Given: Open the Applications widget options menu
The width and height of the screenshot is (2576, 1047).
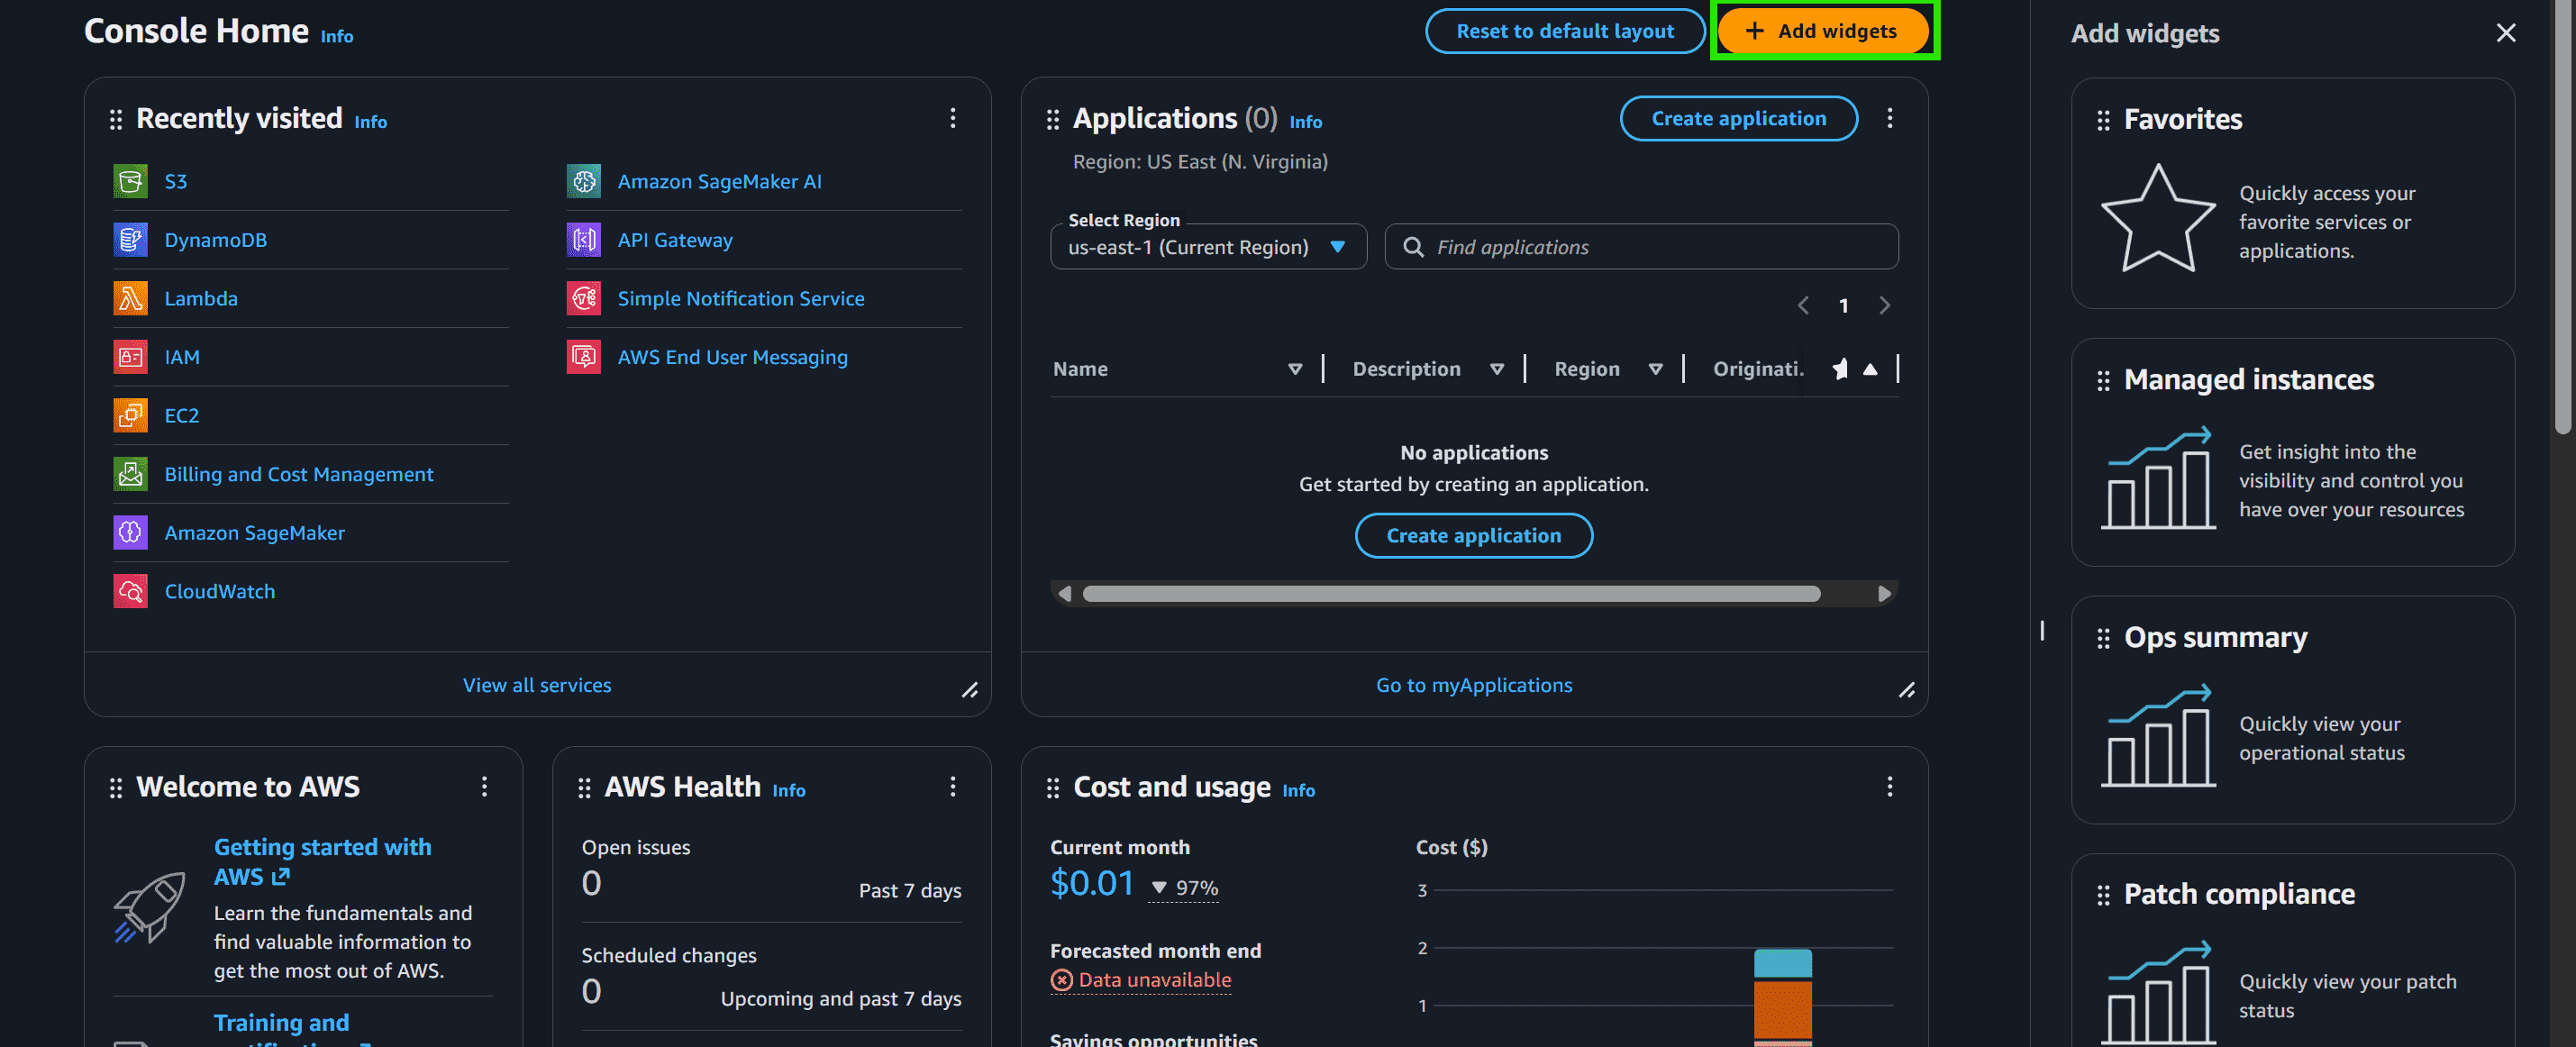Looking at the screenshot, I should point(1890,118).
